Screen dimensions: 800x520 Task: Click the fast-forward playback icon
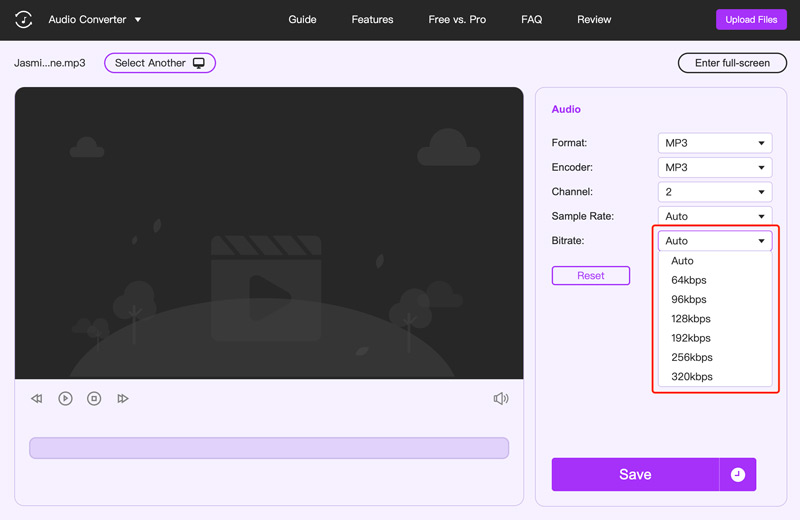(x=123, y=399)
